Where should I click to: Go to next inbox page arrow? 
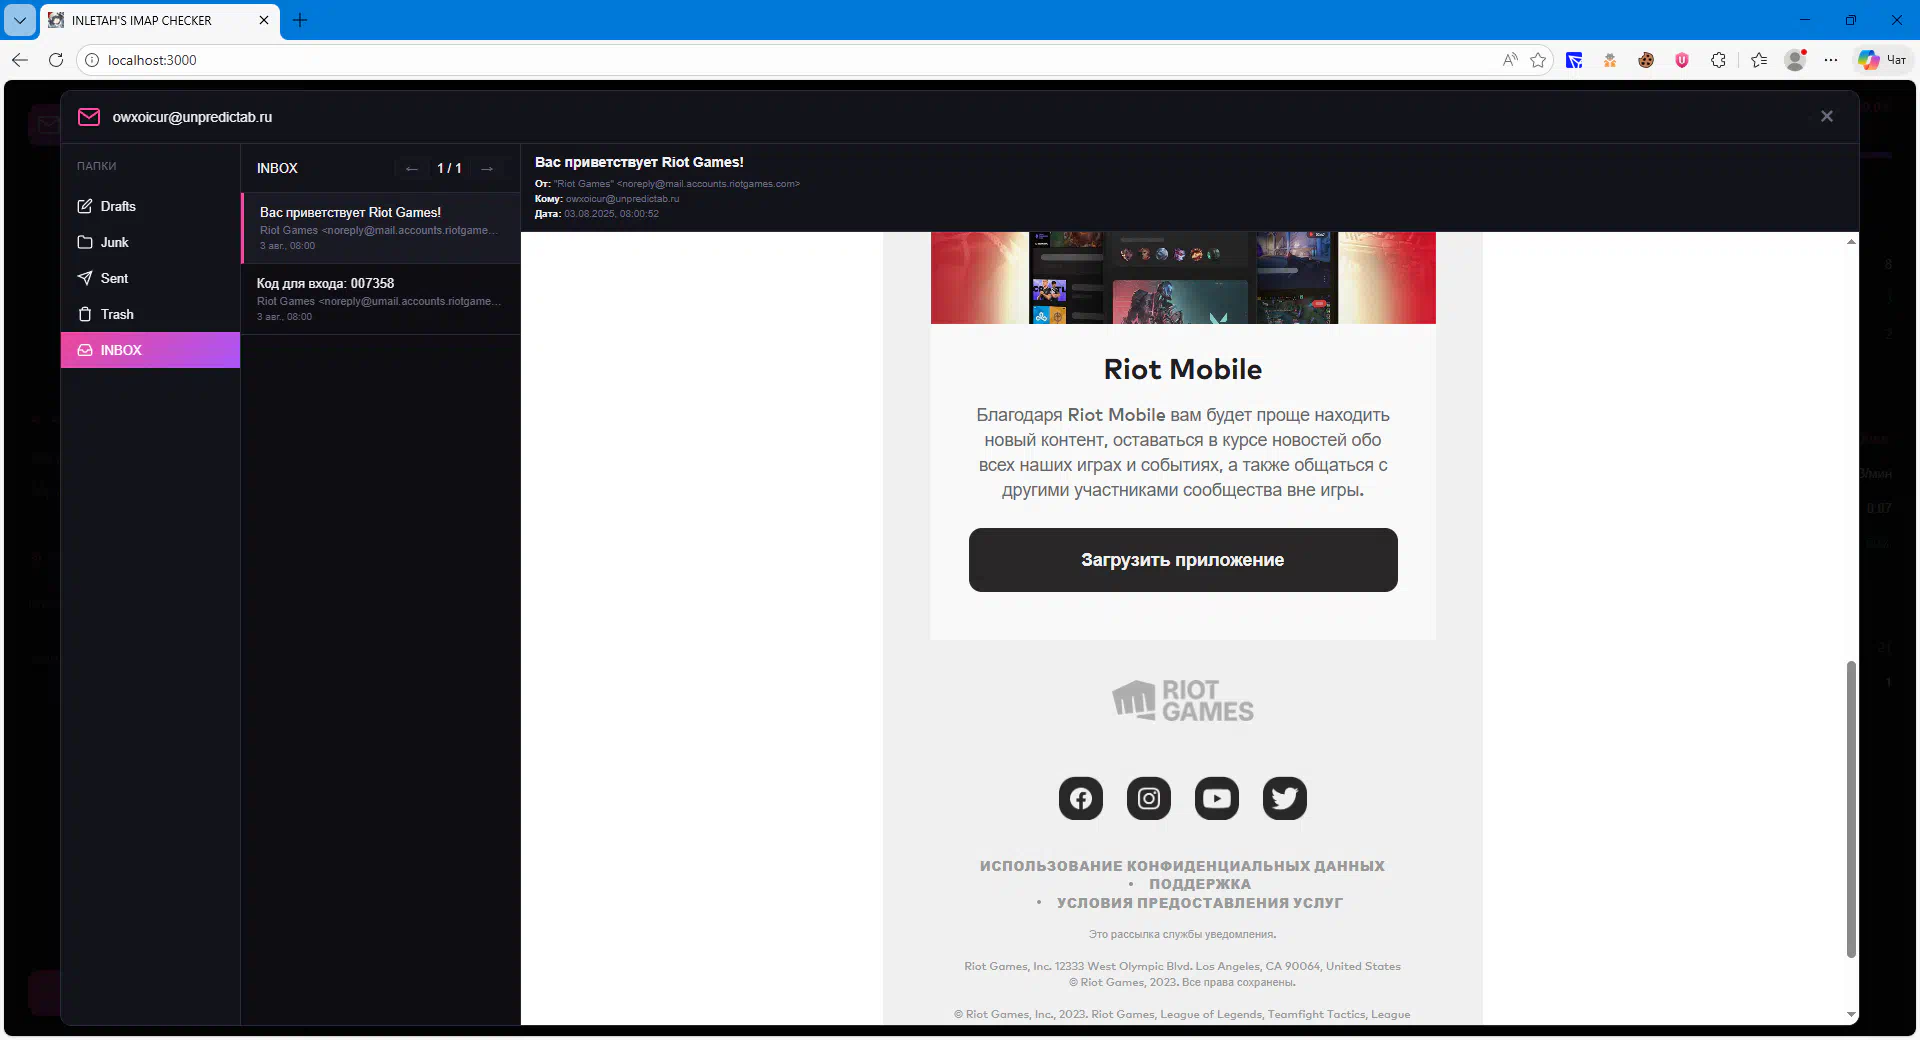coord(487,168)
